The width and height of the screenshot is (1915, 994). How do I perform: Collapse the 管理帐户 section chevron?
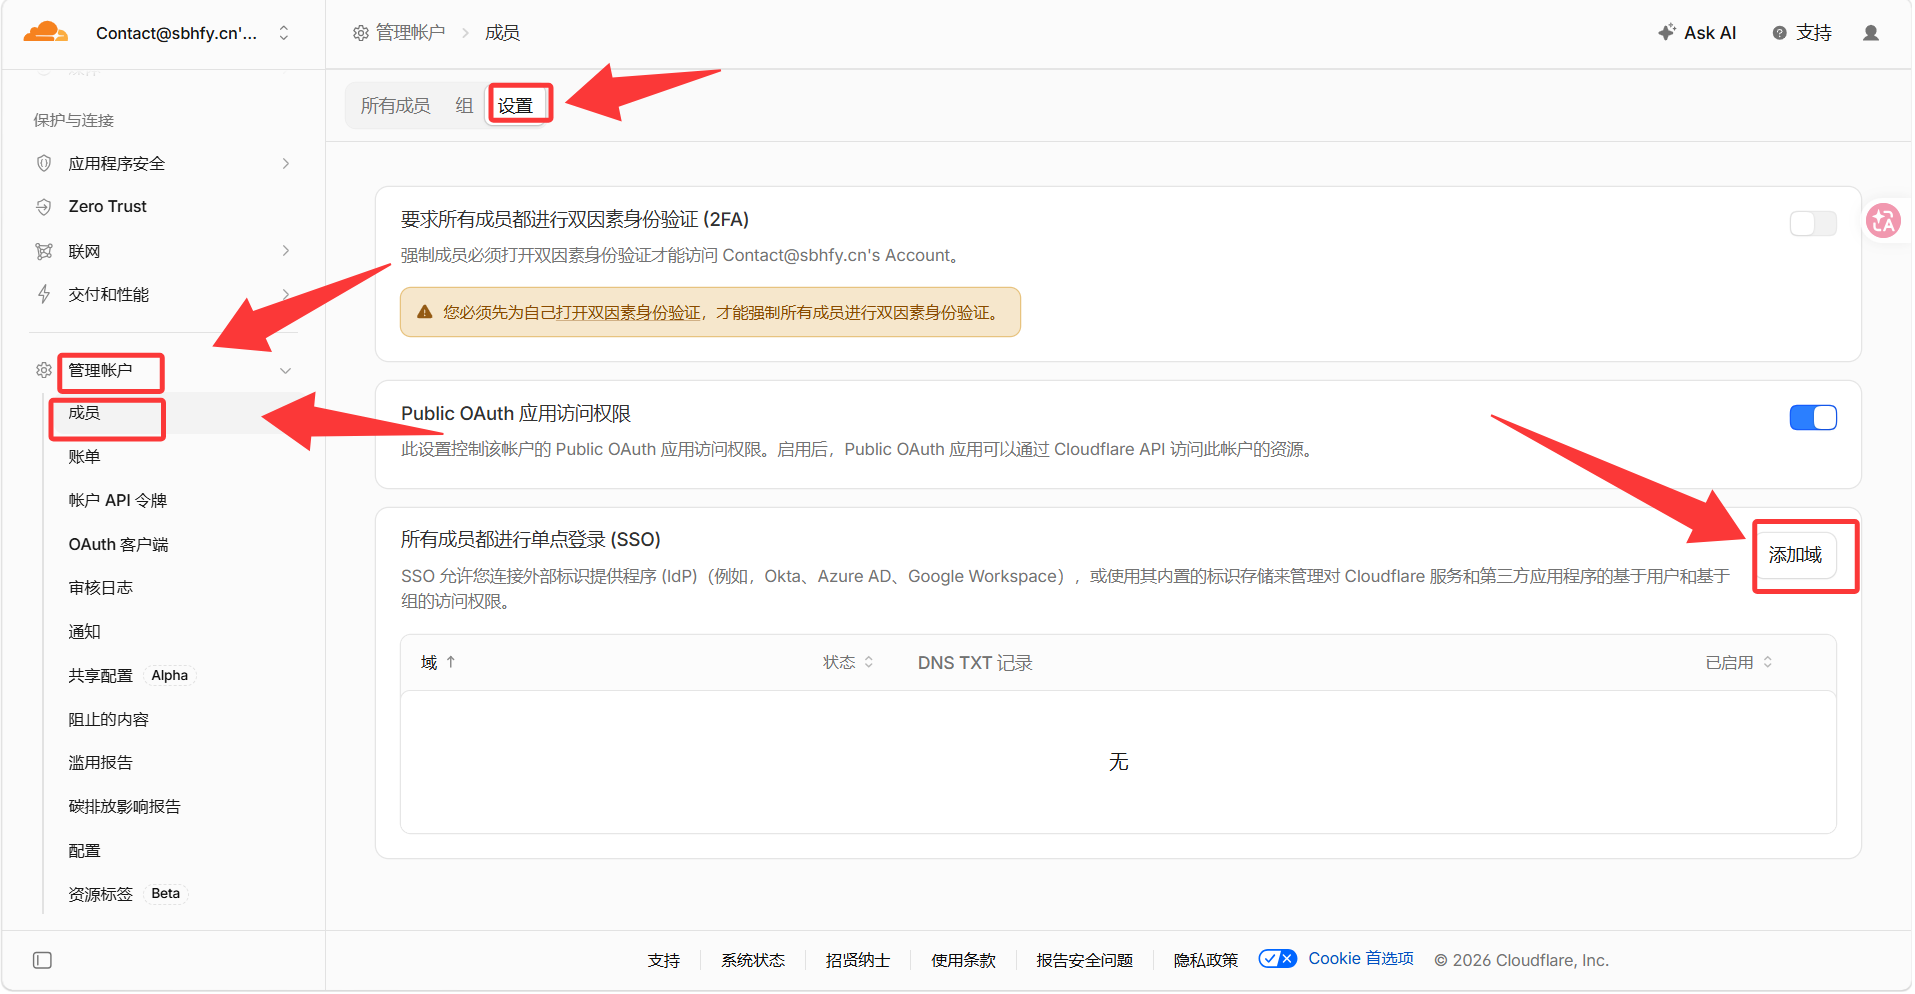pos(286,371)
